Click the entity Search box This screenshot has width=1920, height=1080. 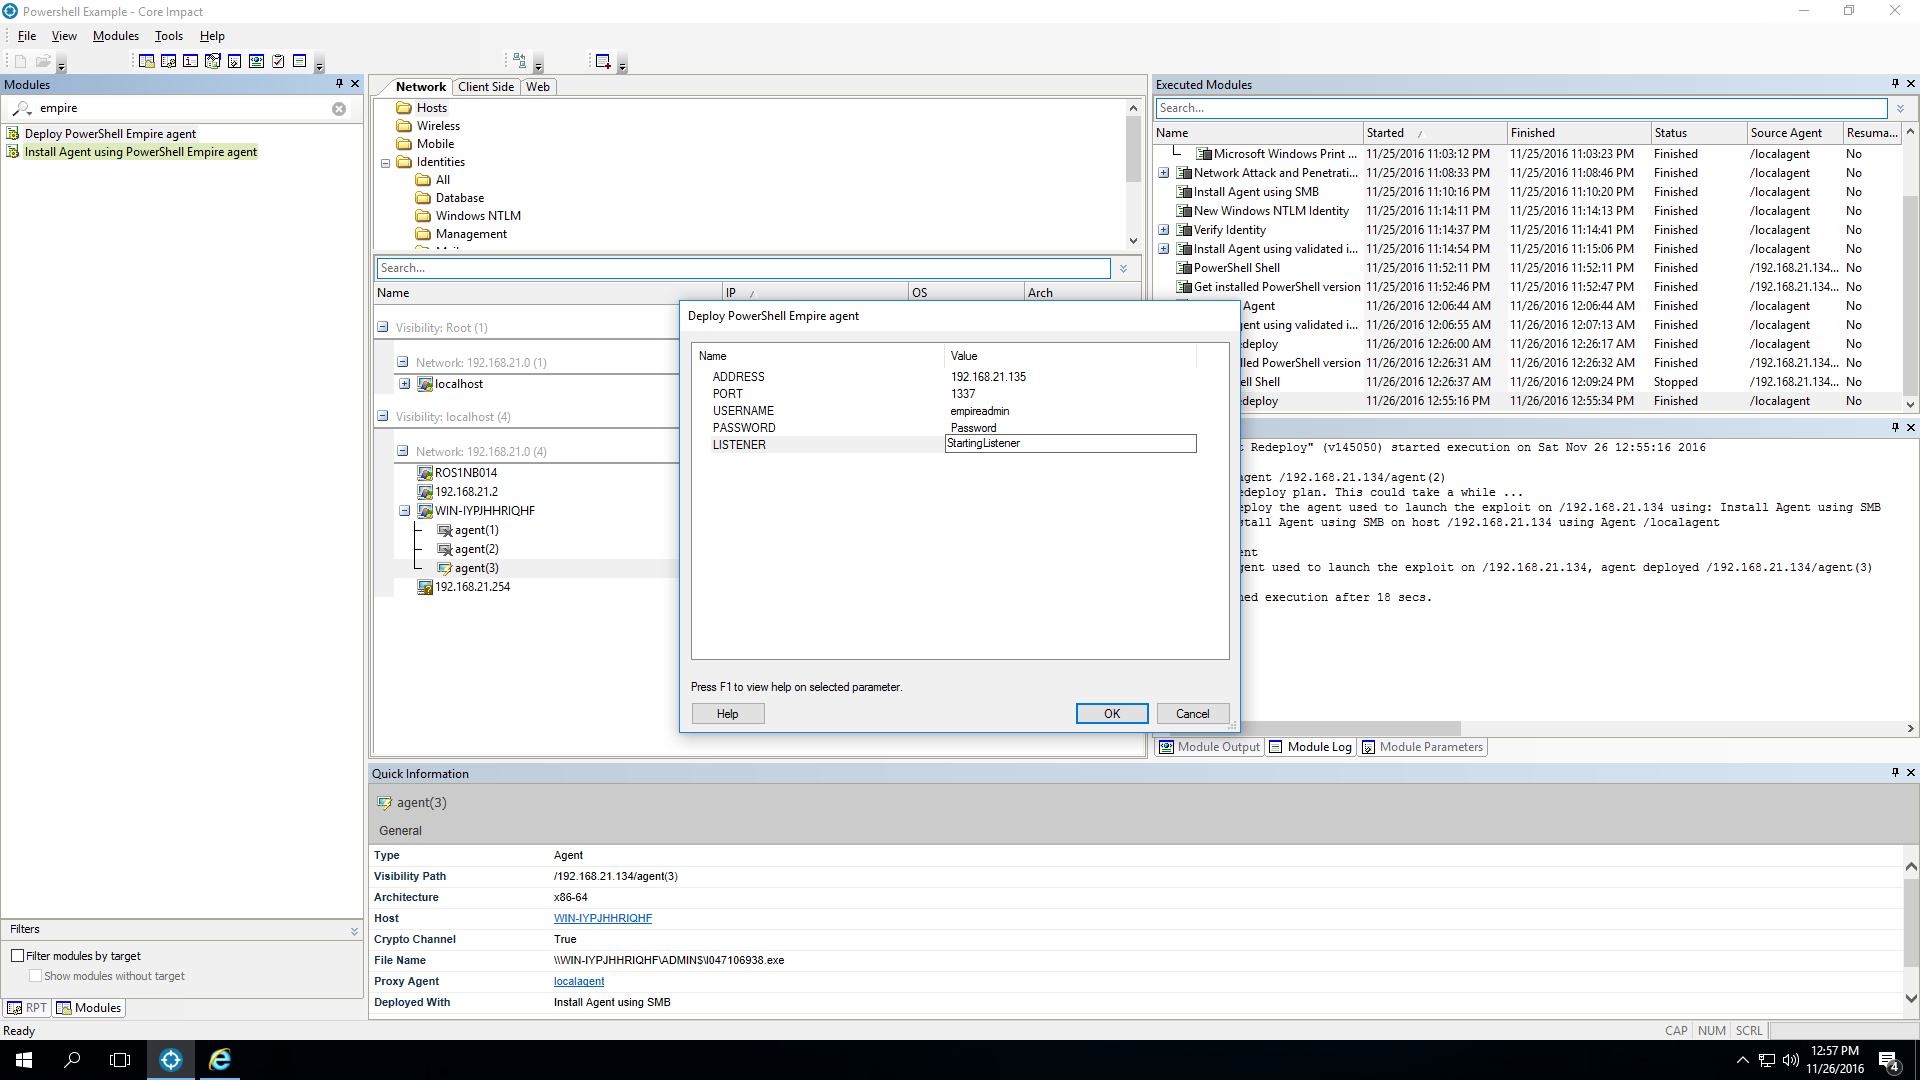[x=743, y=268]
